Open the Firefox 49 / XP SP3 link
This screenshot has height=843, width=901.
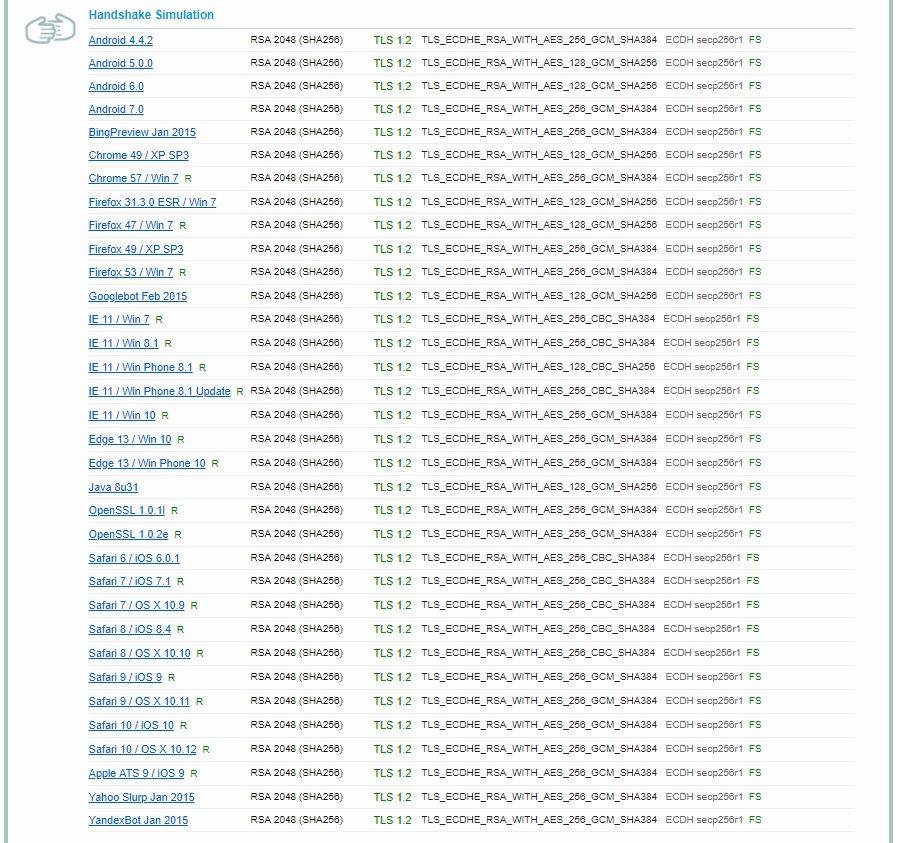click(x=136, y=249)
